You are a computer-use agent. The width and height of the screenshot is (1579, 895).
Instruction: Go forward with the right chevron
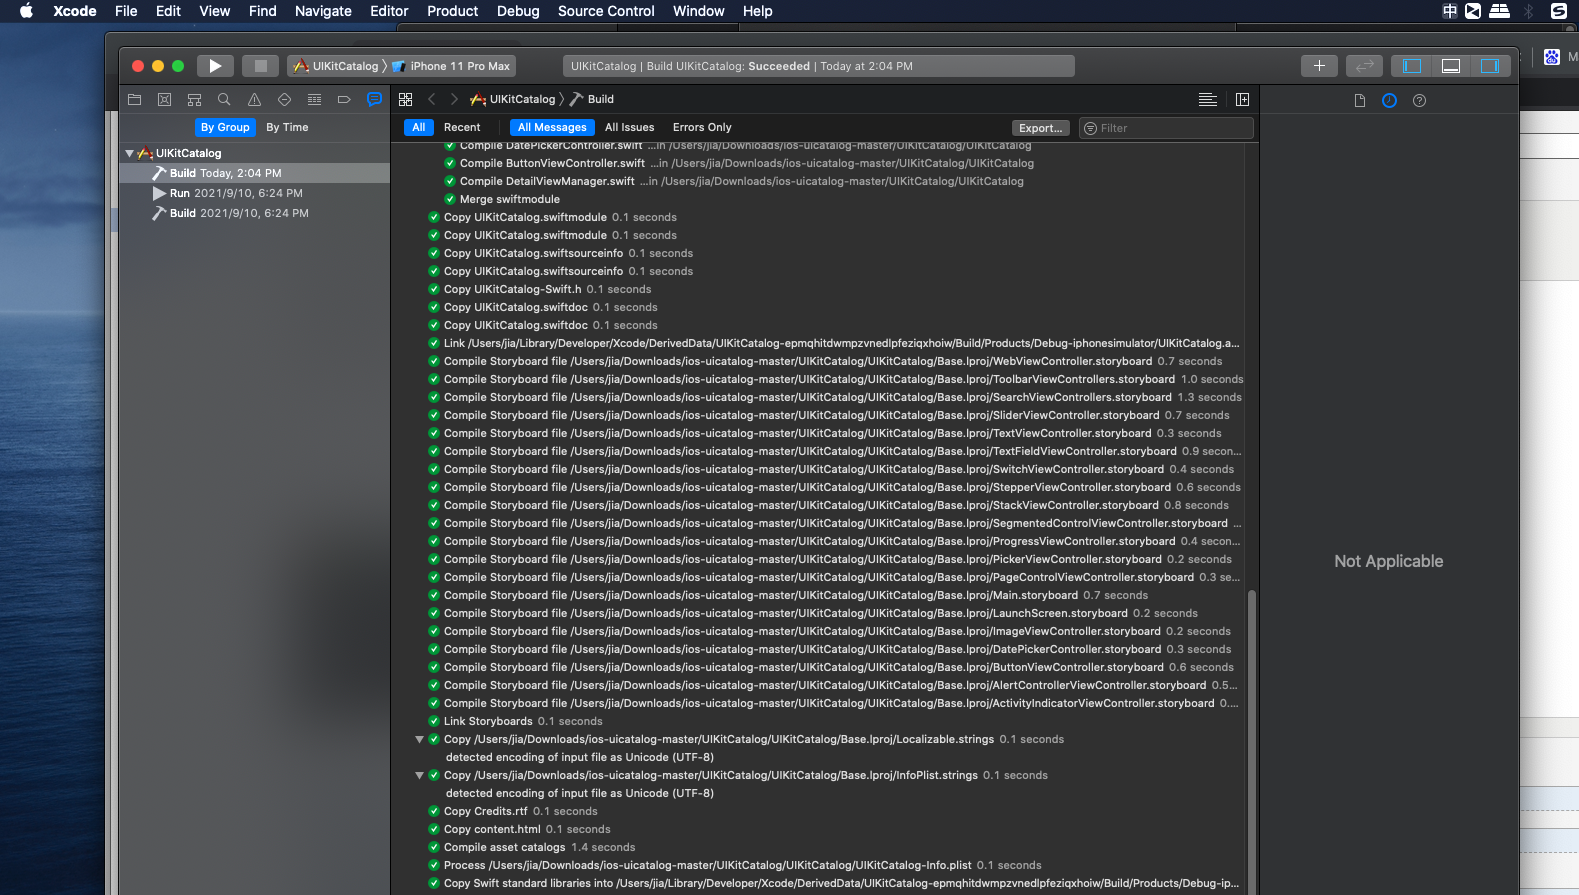pyautogui.click(x=454, y=99)
